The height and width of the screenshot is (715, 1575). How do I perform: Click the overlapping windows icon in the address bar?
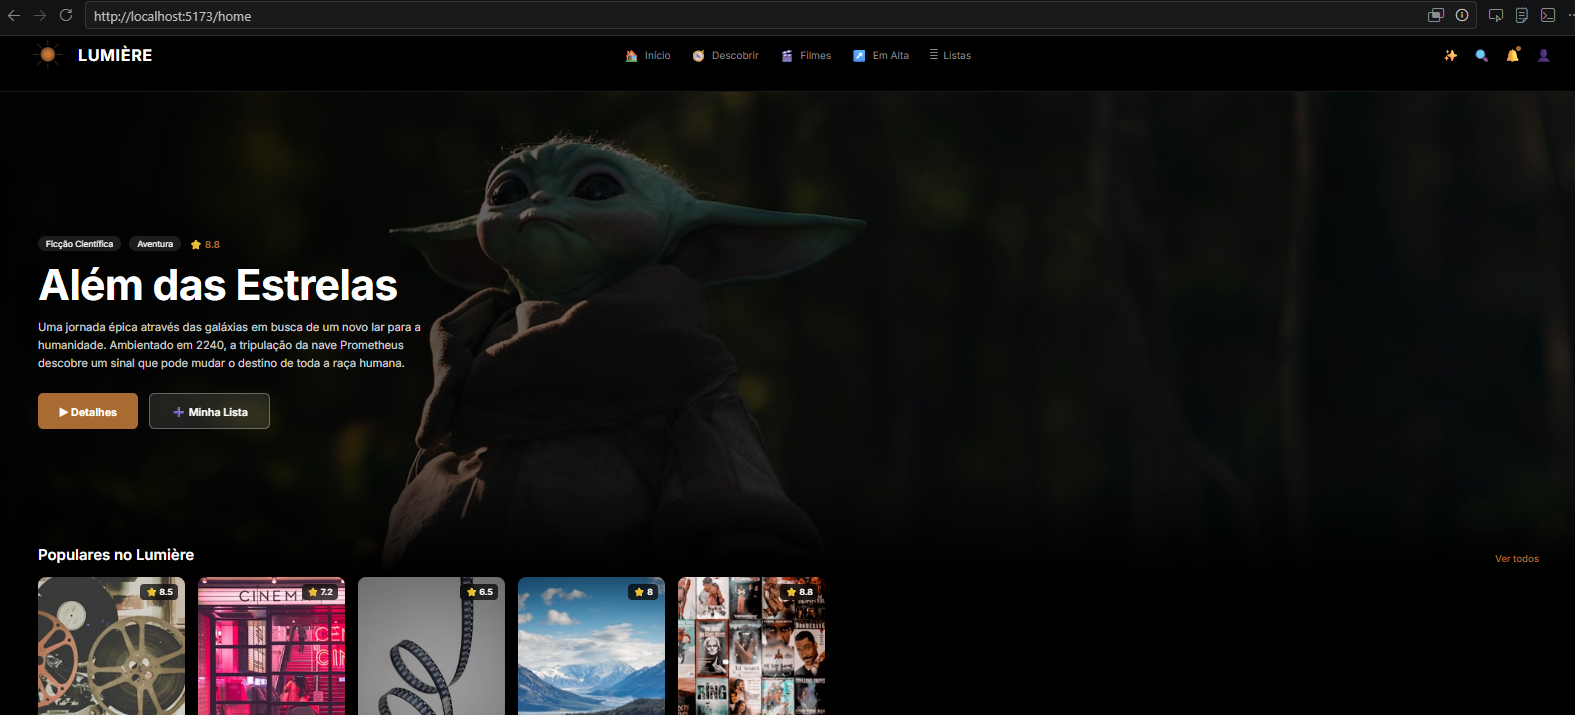[1436, 15]
